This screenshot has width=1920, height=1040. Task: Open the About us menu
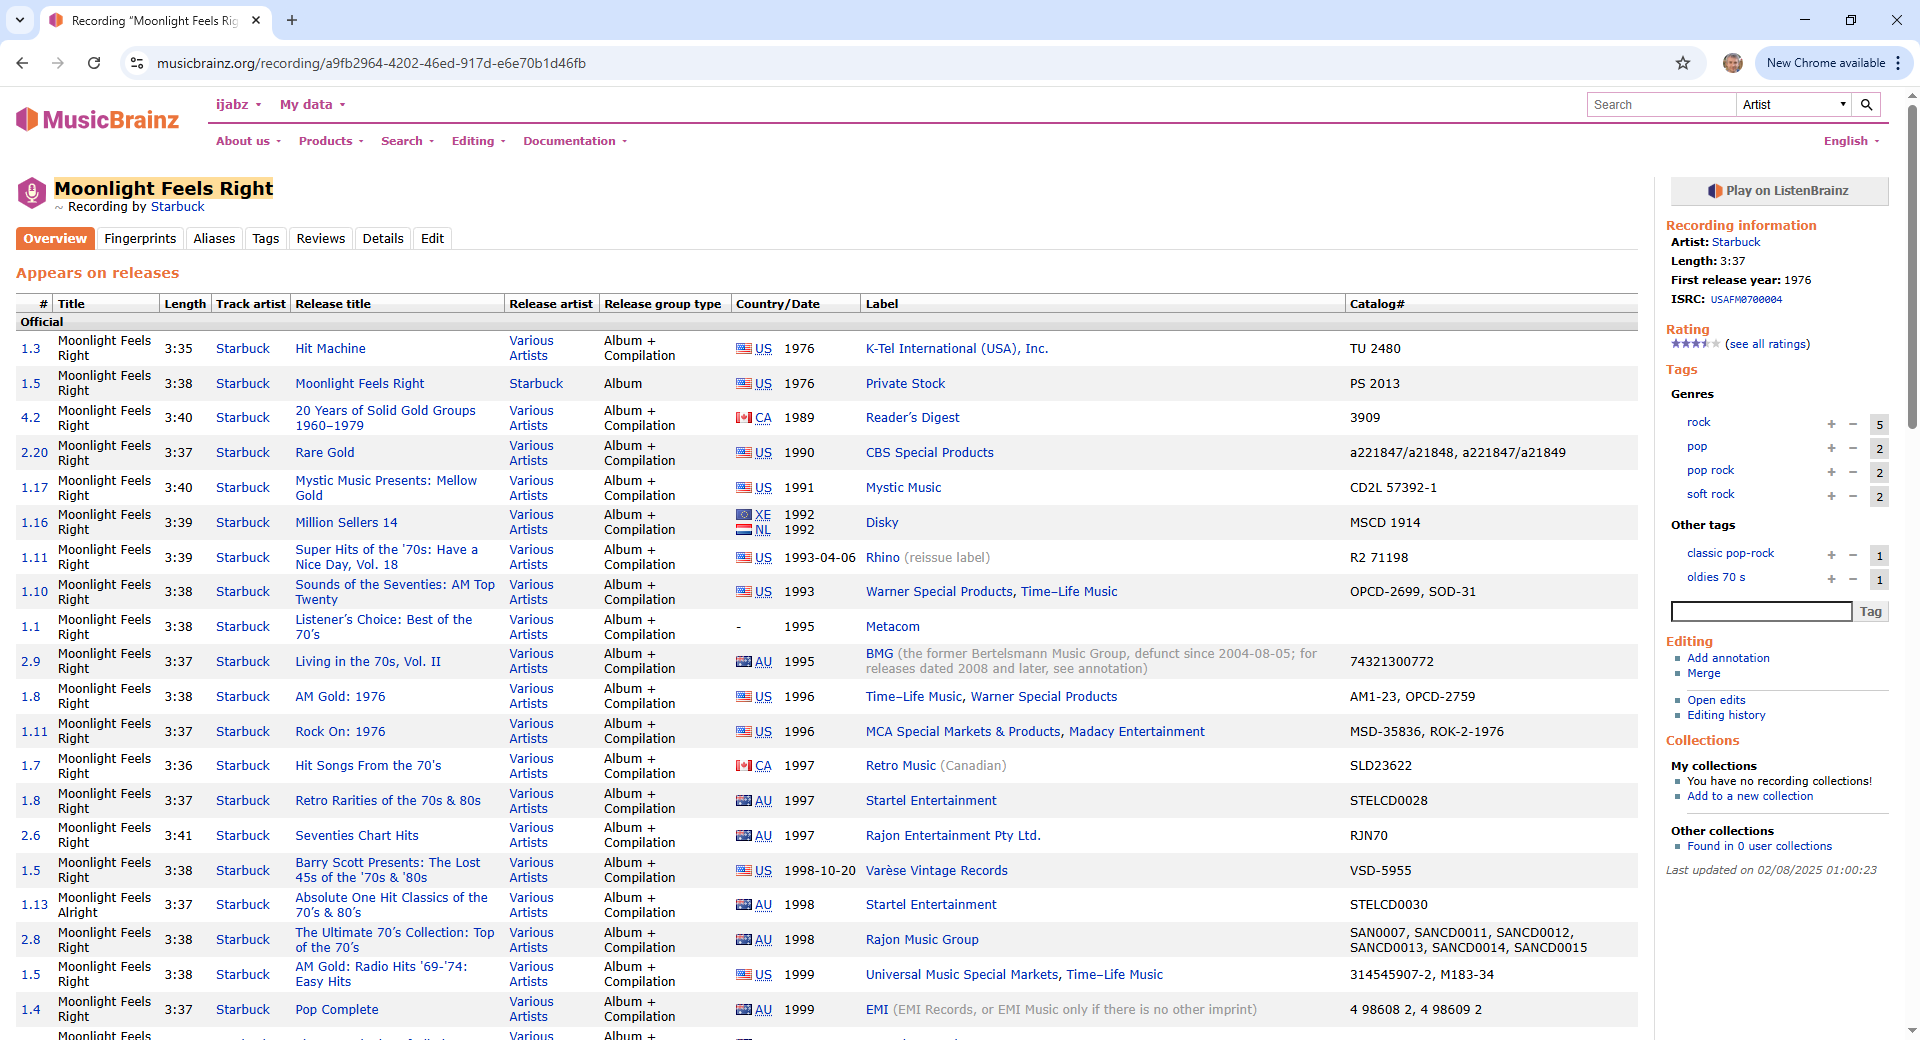248,141
